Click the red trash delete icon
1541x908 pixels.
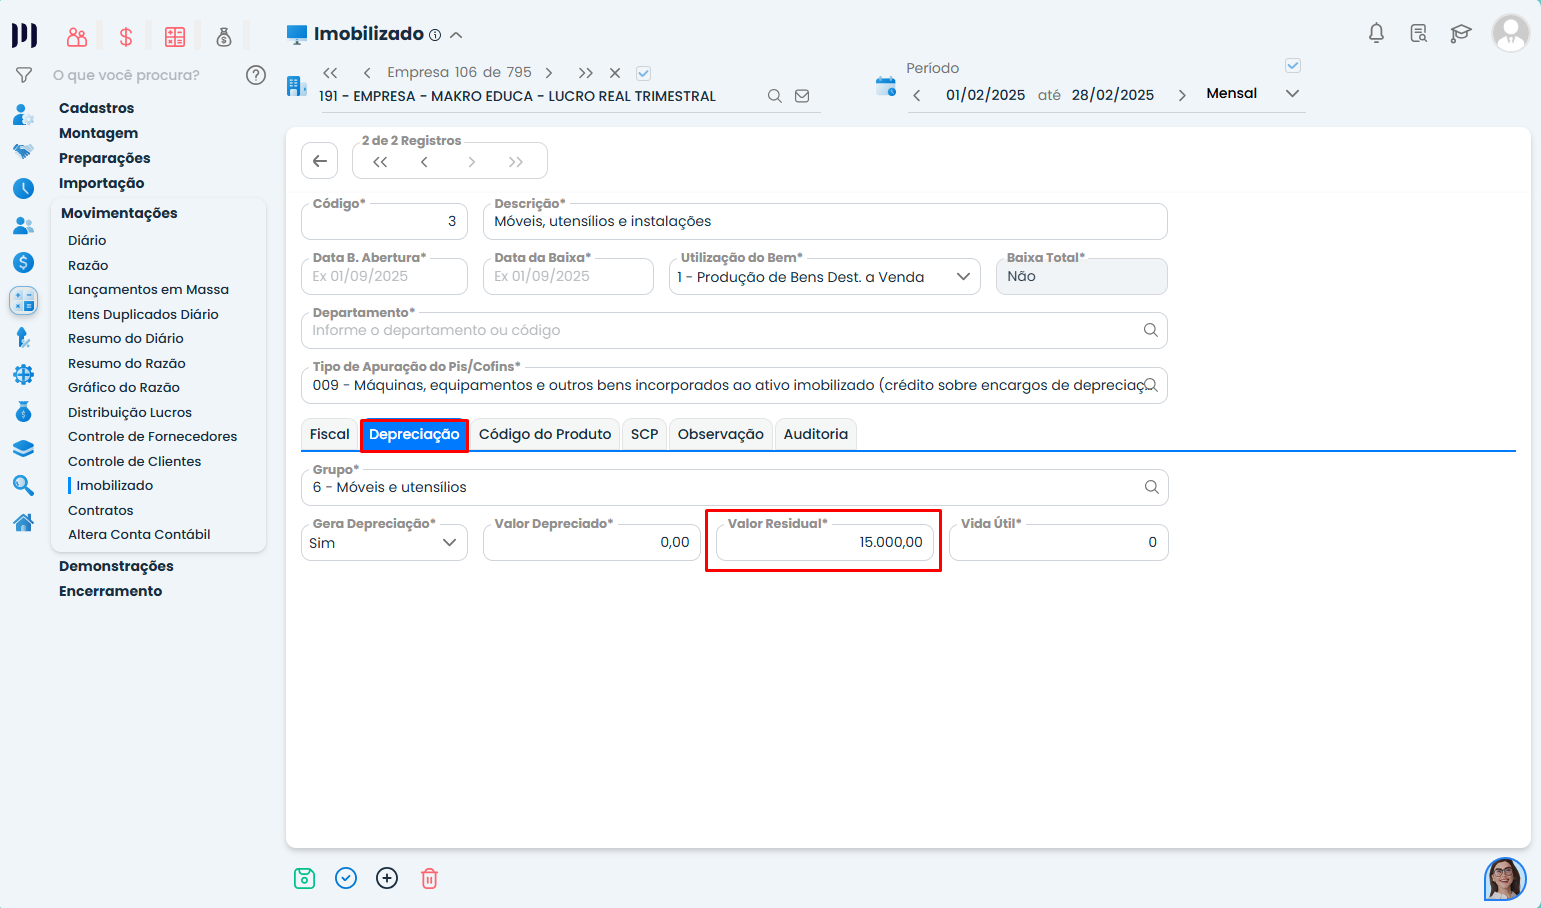pos(429,878)
